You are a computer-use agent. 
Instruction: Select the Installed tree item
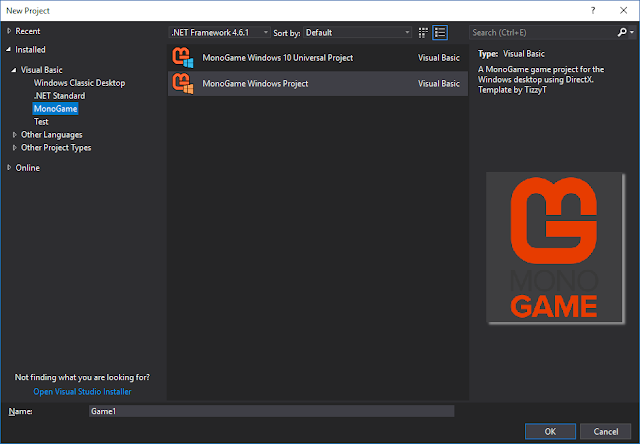click(30, 49)
